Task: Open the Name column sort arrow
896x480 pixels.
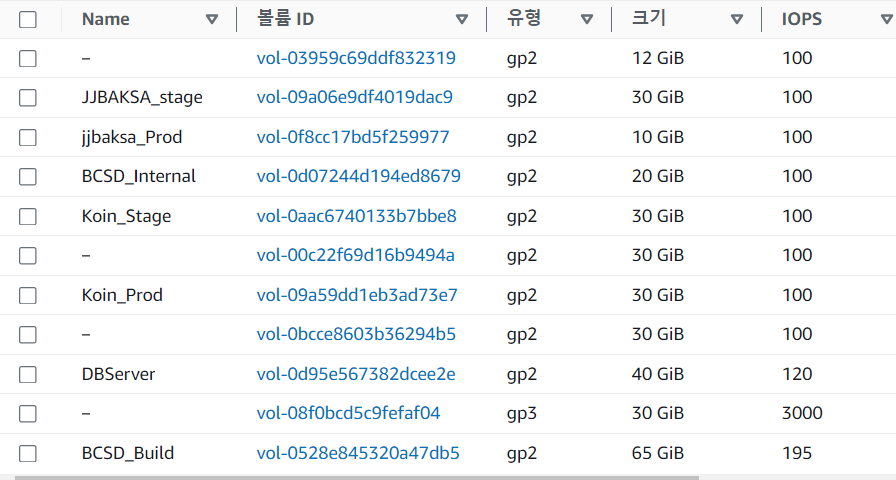Action: pos(212,19)
